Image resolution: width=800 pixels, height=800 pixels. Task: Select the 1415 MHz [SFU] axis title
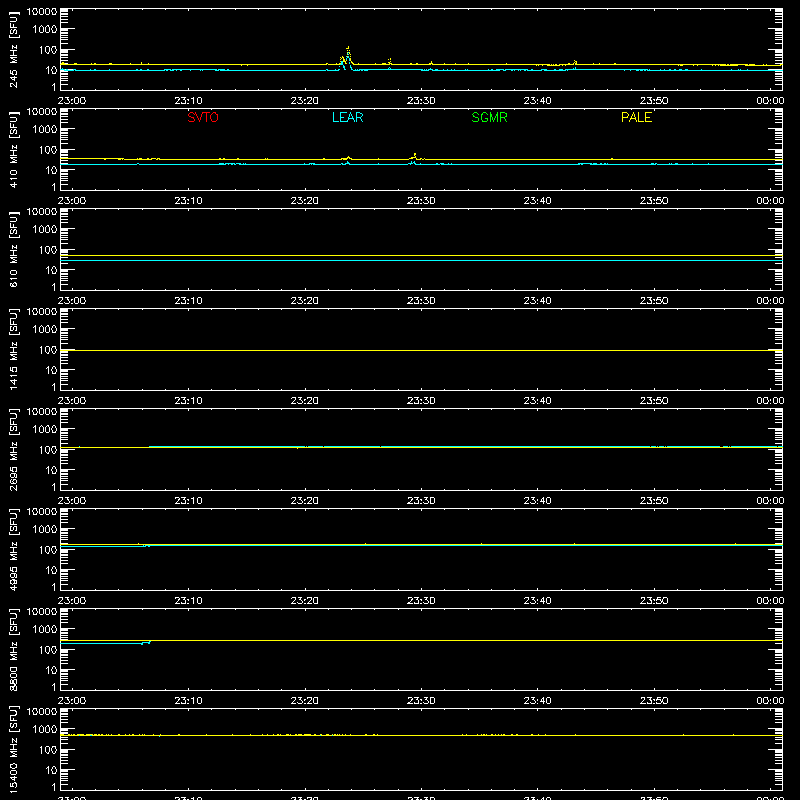pyautogui.click(x=13, y=349)
